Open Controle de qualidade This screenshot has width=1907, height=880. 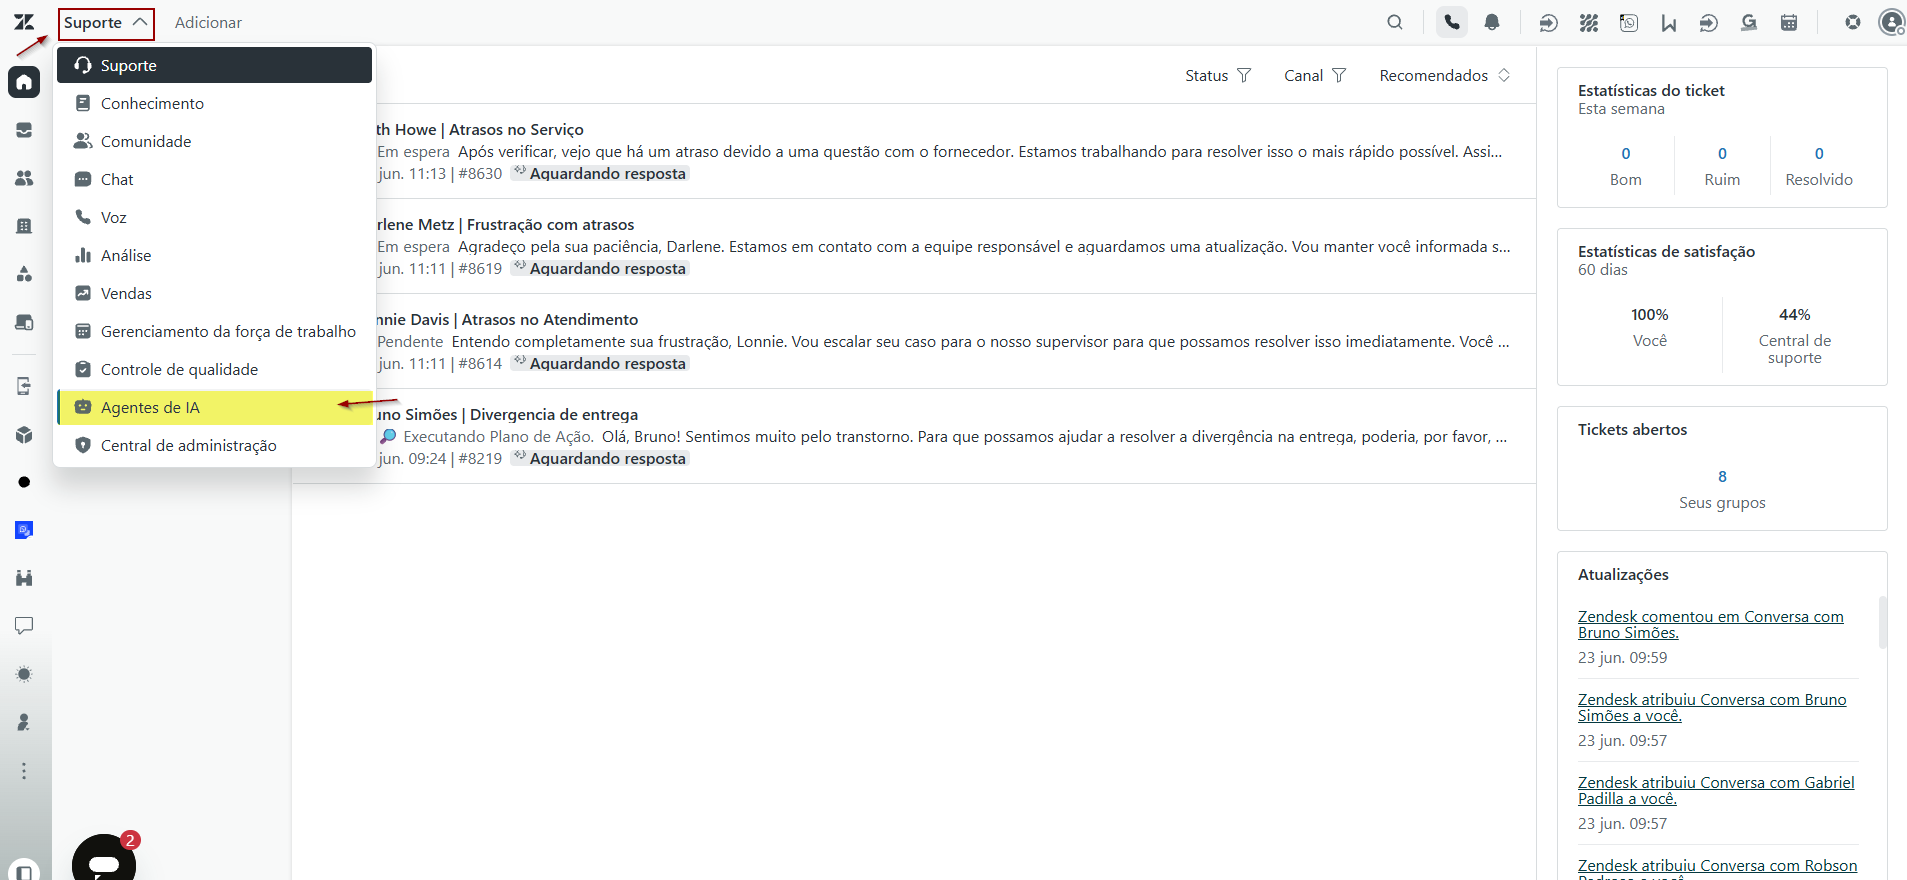[x=214, y=369]
